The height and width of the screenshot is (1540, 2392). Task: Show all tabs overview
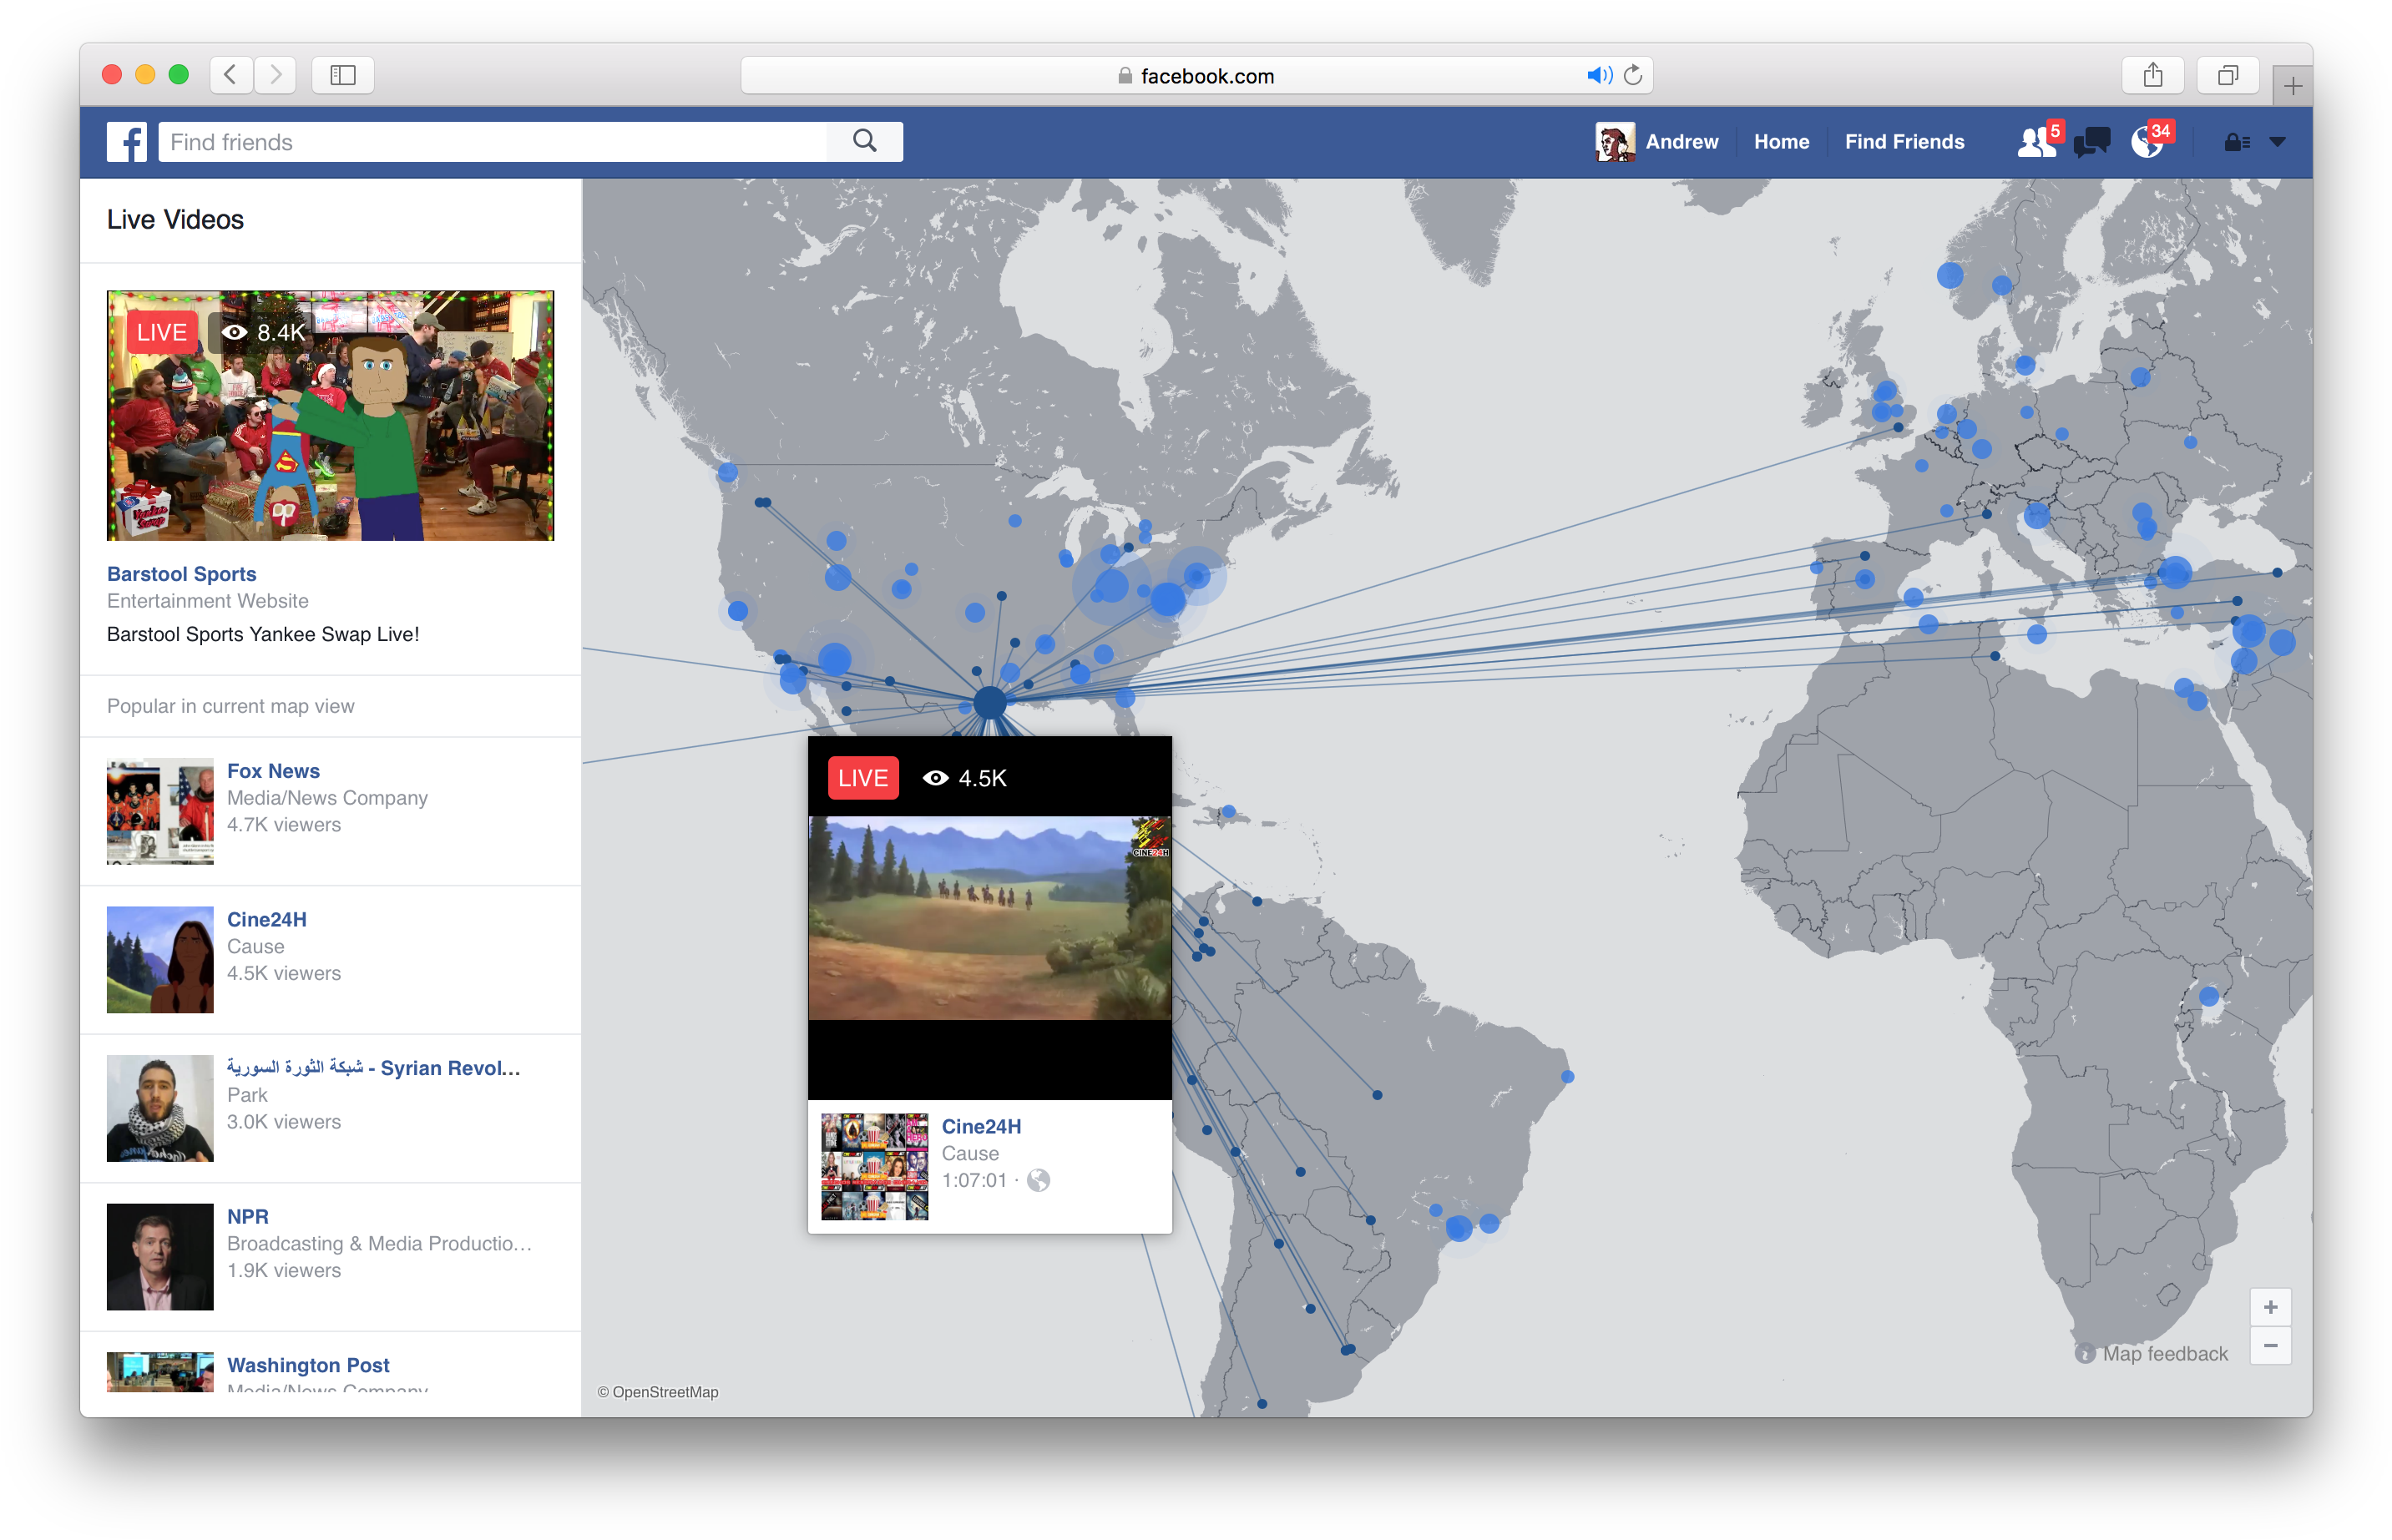2227,75
